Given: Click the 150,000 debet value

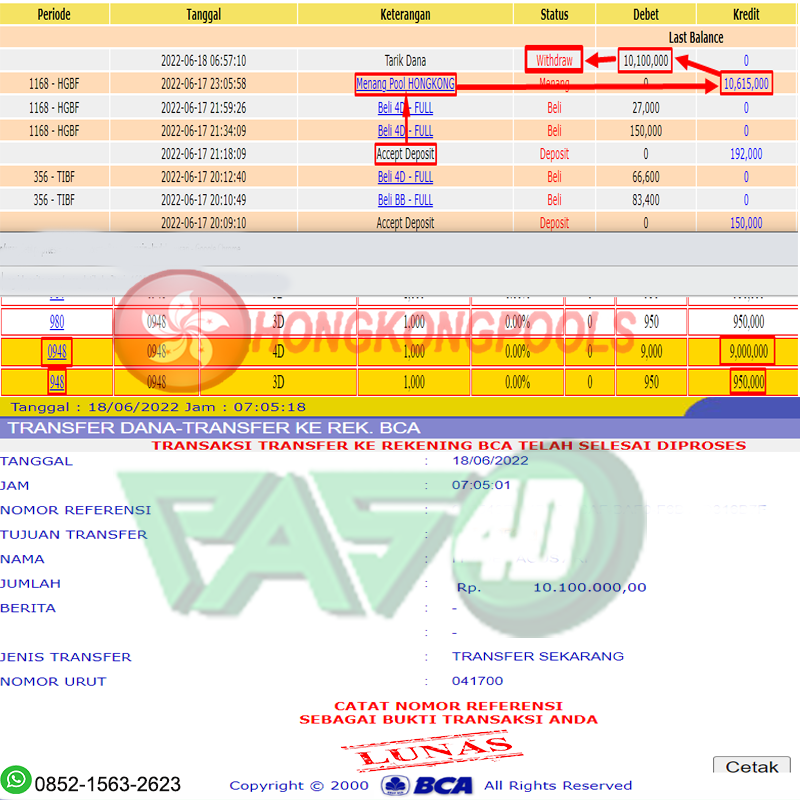Looking at the screenshot, I should (x=646, y=131).
